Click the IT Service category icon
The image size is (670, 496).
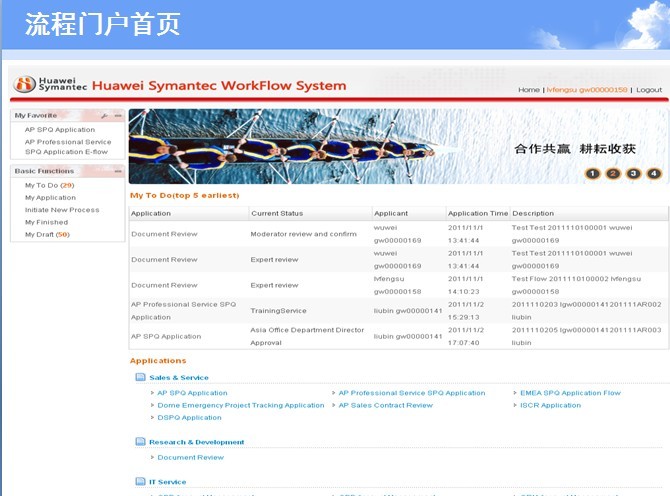140,482
